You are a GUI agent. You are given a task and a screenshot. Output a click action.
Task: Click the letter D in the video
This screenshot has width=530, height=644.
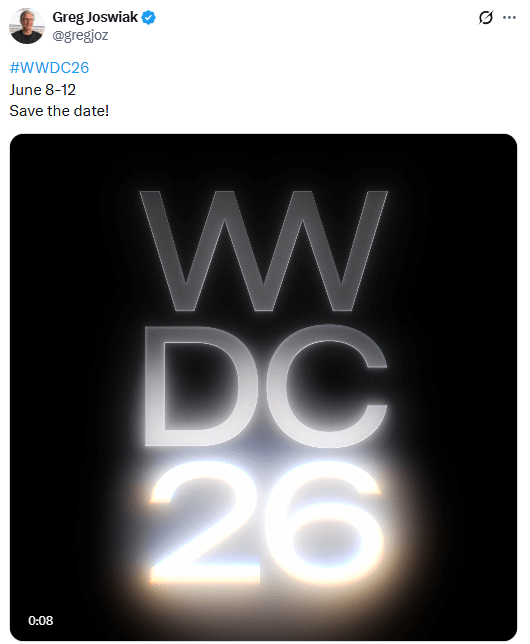tap(201, 387)
